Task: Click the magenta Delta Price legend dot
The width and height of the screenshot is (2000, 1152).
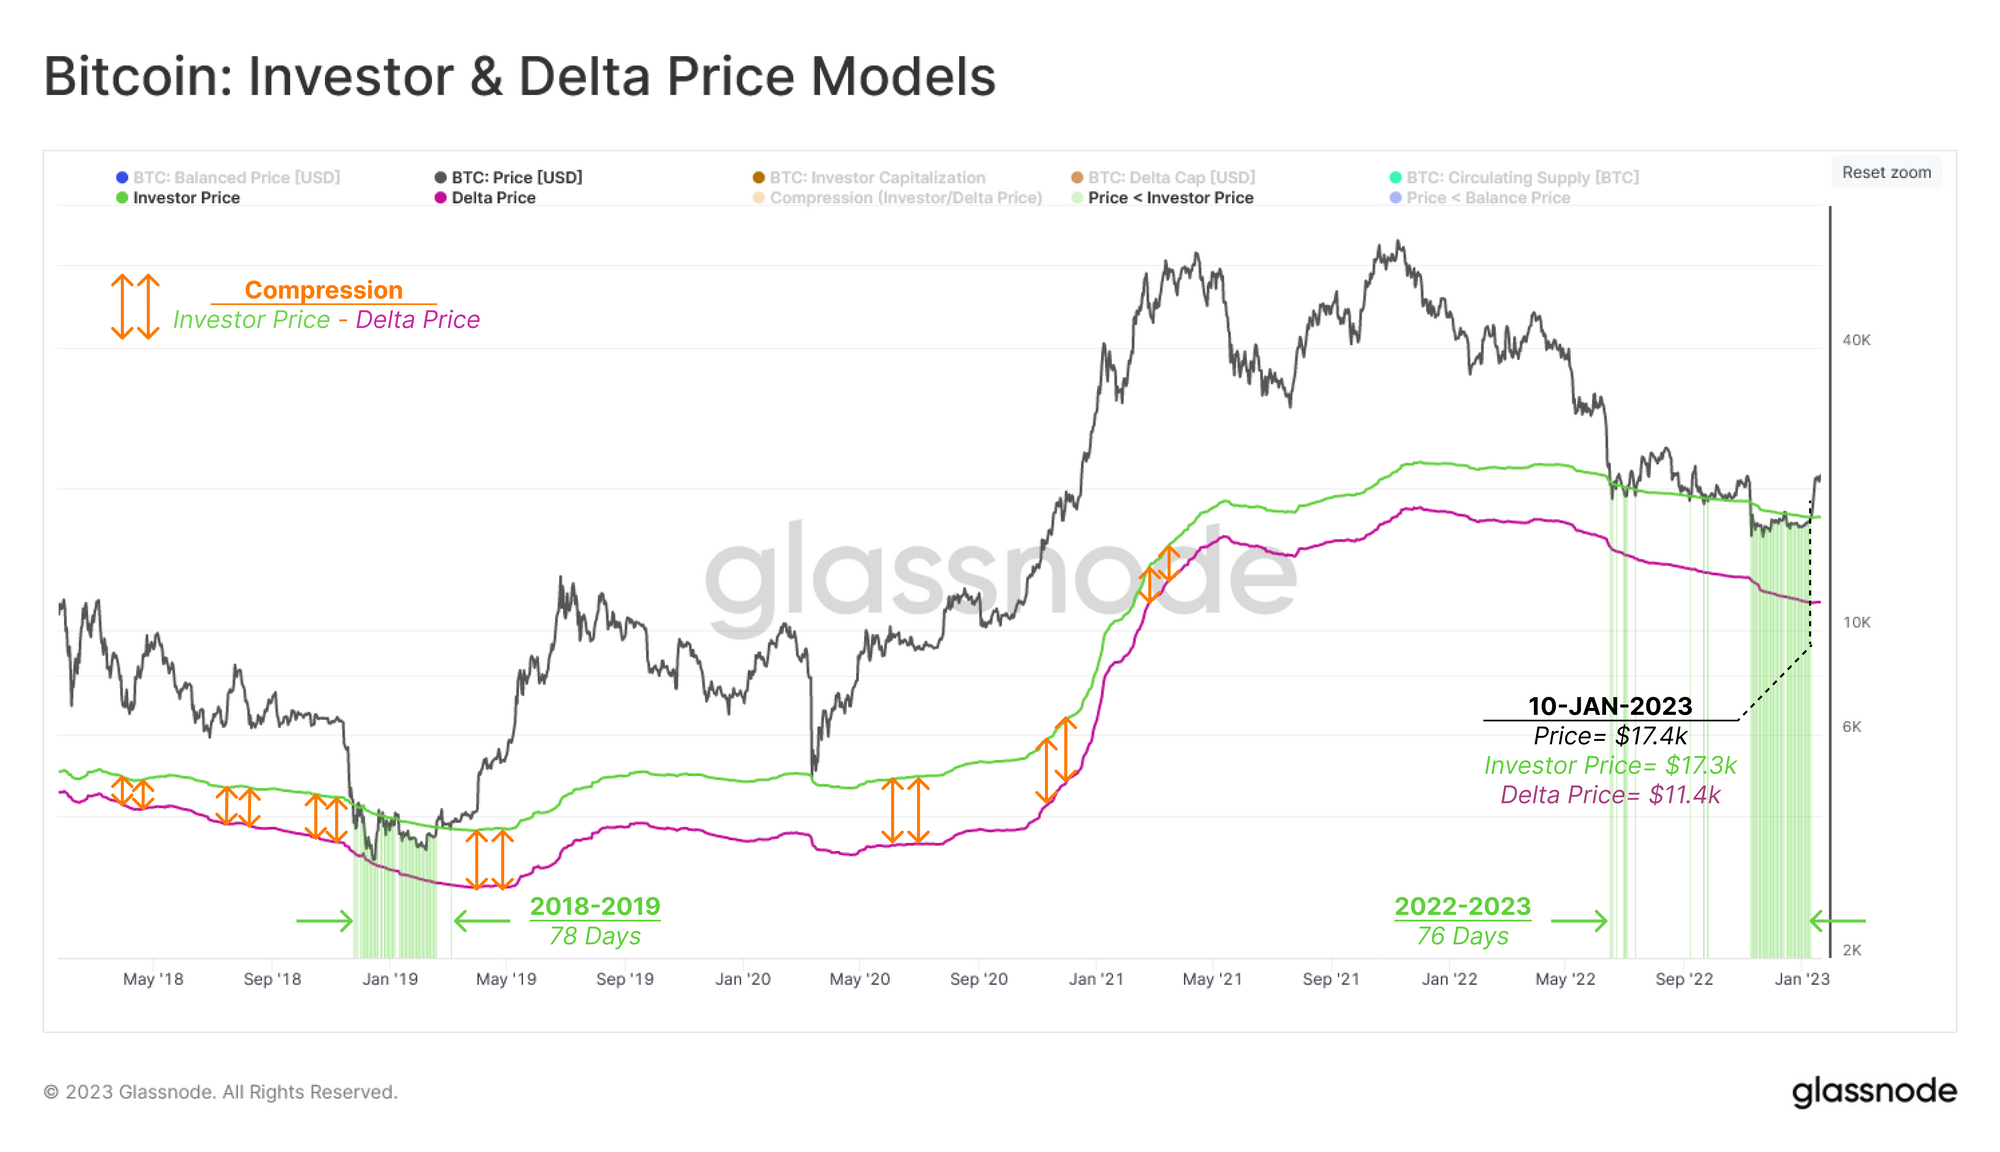Action: (440, 198)
